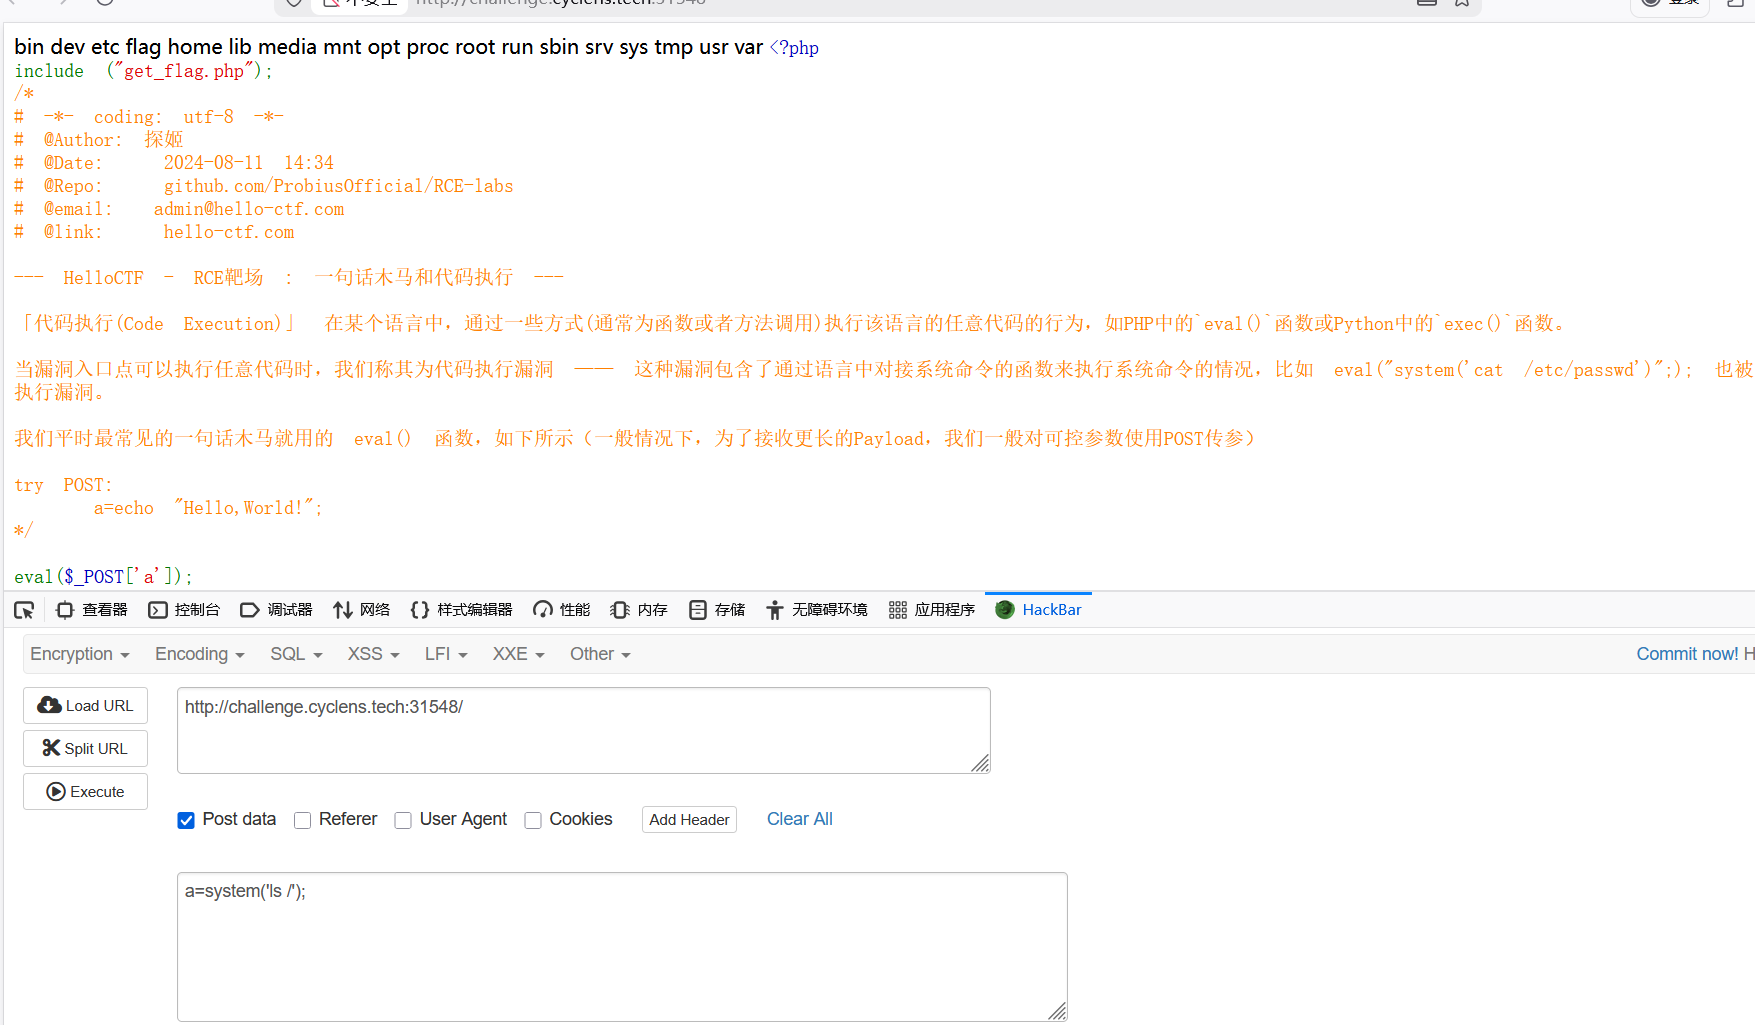
Task: Uncheck the Post data checkbox
Action: click(186, 821)
